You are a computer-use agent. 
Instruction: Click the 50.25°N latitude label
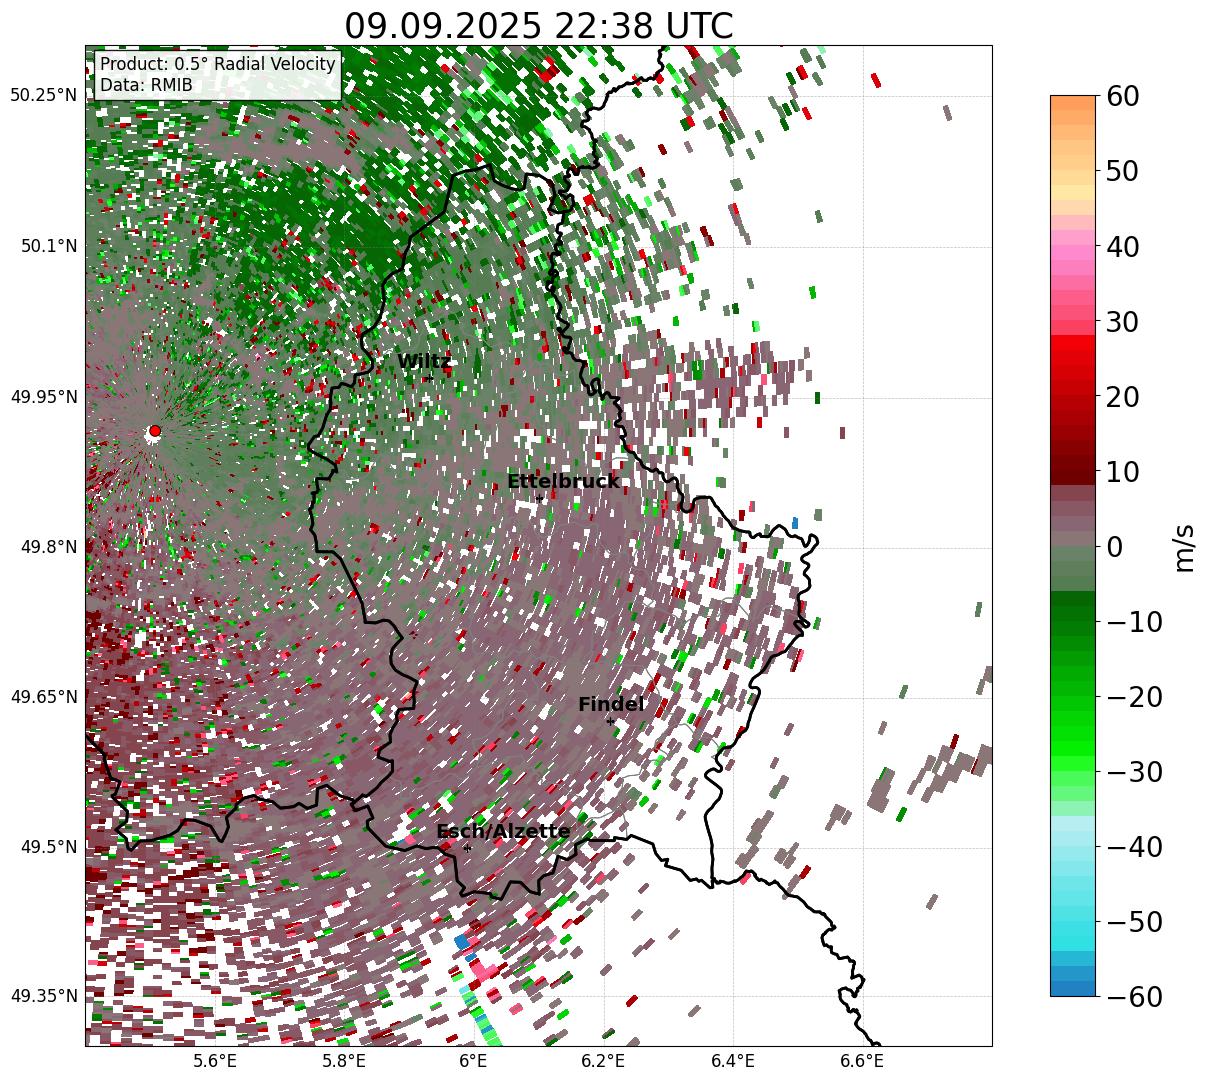pyautogui.click(x=44, y=96)
